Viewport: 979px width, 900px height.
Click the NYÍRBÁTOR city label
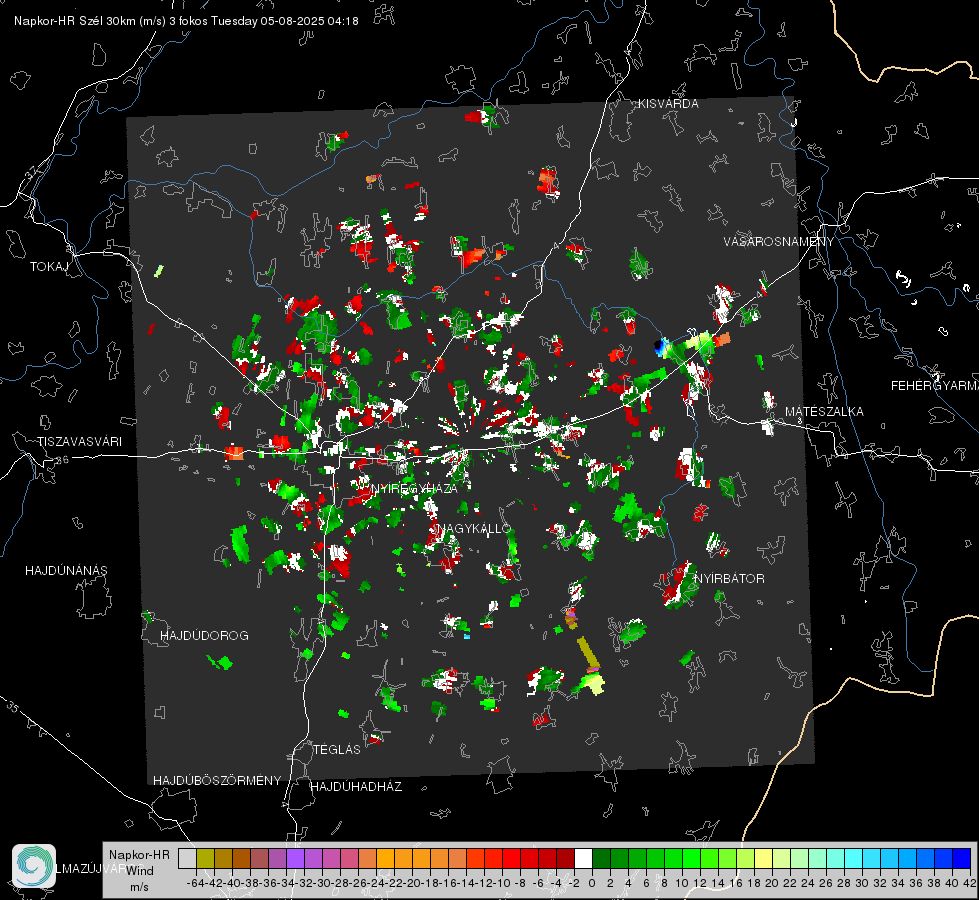pyautogui.click(x=729, y=578)
